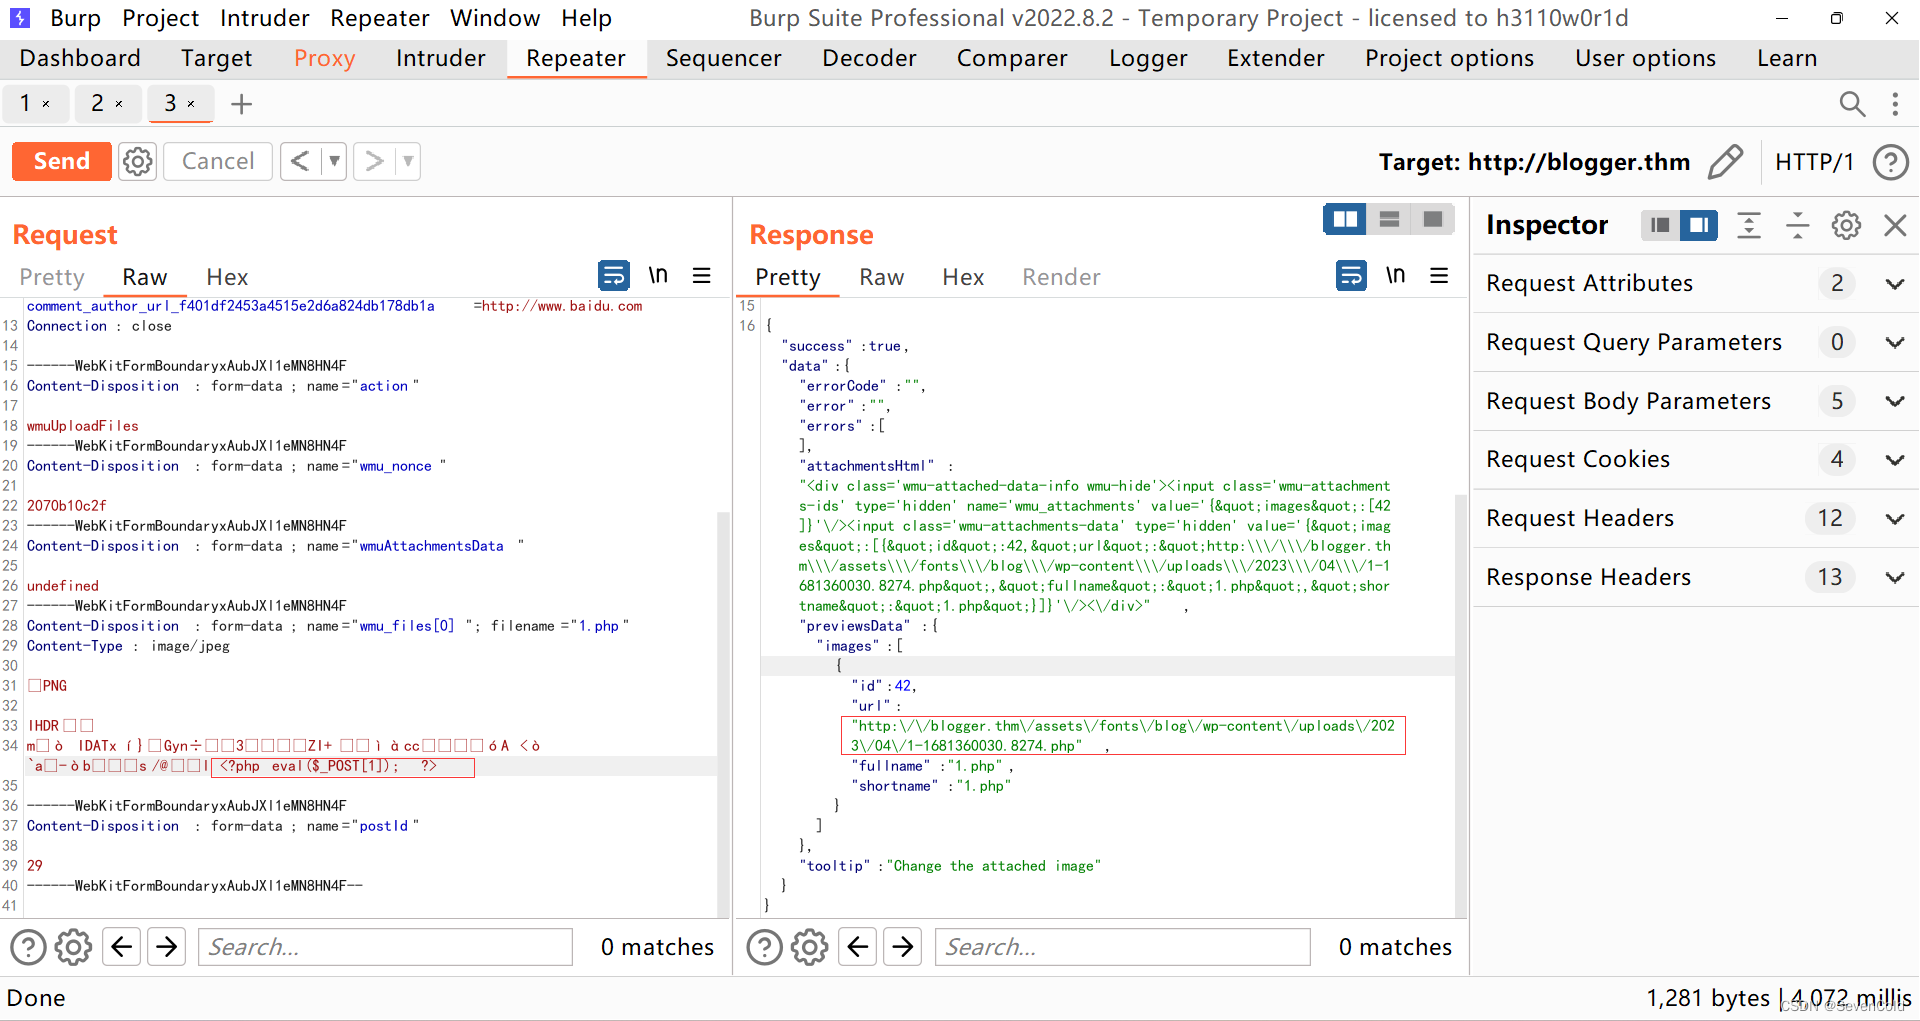
Task: Open Request search help icon
Action: [28, 946]
